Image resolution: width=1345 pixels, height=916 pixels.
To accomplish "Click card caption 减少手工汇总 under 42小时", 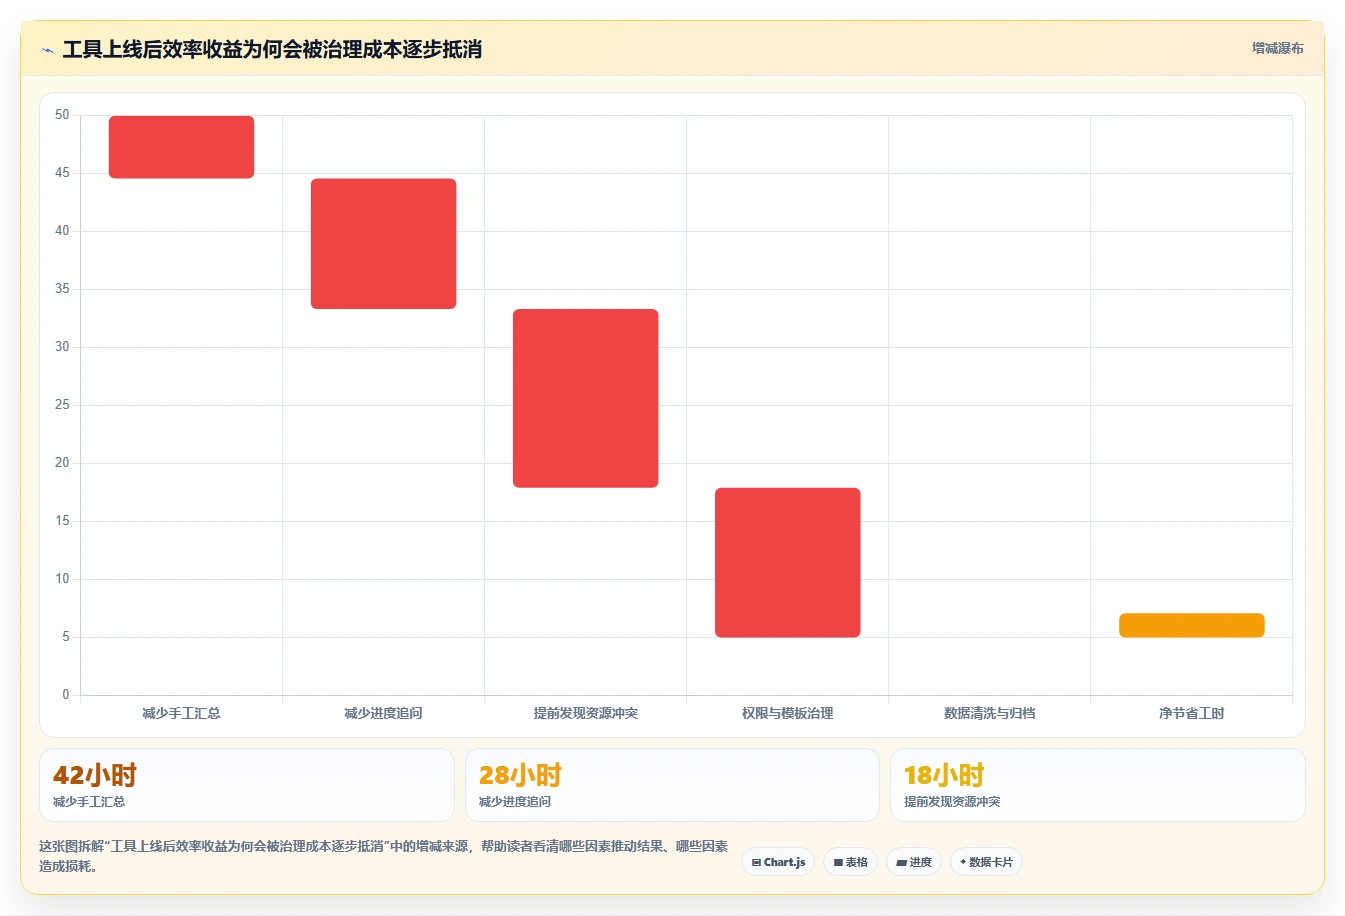I will tap(89, 802).
